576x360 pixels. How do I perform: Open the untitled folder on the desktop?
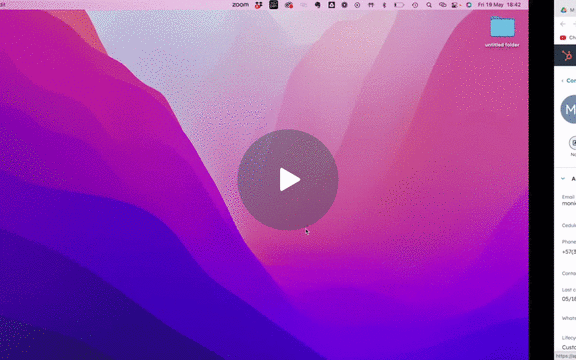tap(502, 32)
